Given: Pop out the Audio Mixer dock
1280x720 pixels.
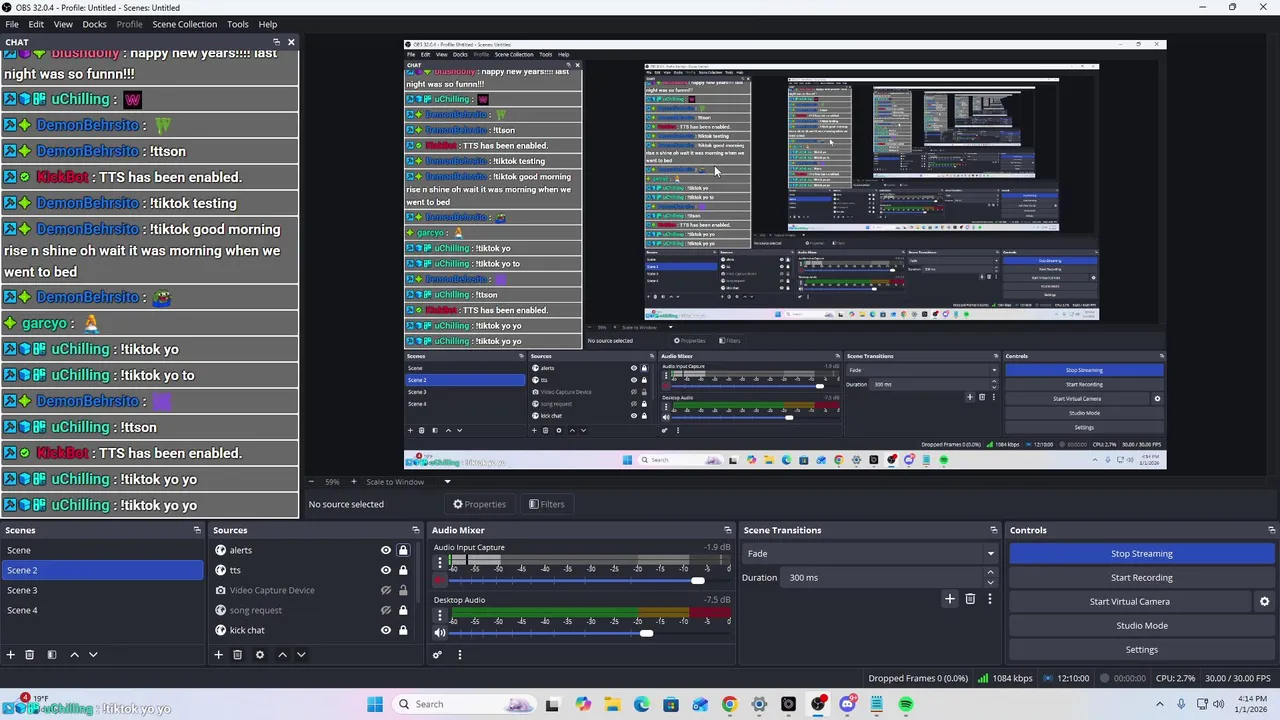Looking at the screenshot, I should point(728,530).
